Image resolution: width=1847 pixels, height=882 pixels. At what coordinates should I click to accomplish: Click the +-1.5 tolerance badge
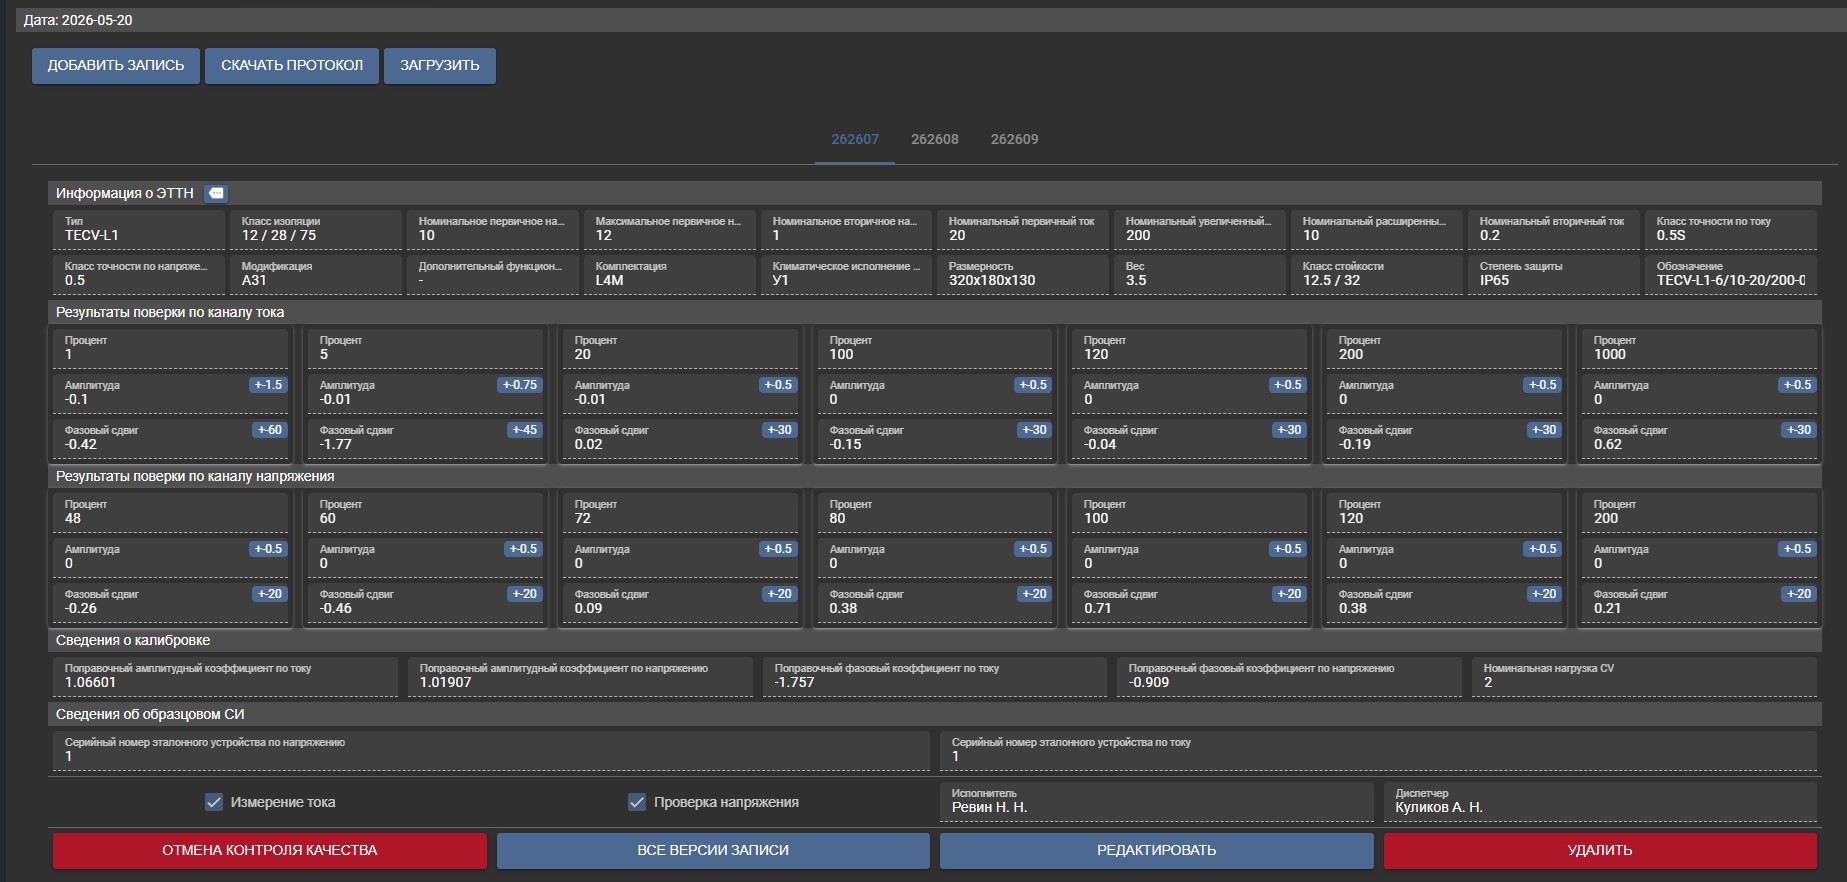268,385
